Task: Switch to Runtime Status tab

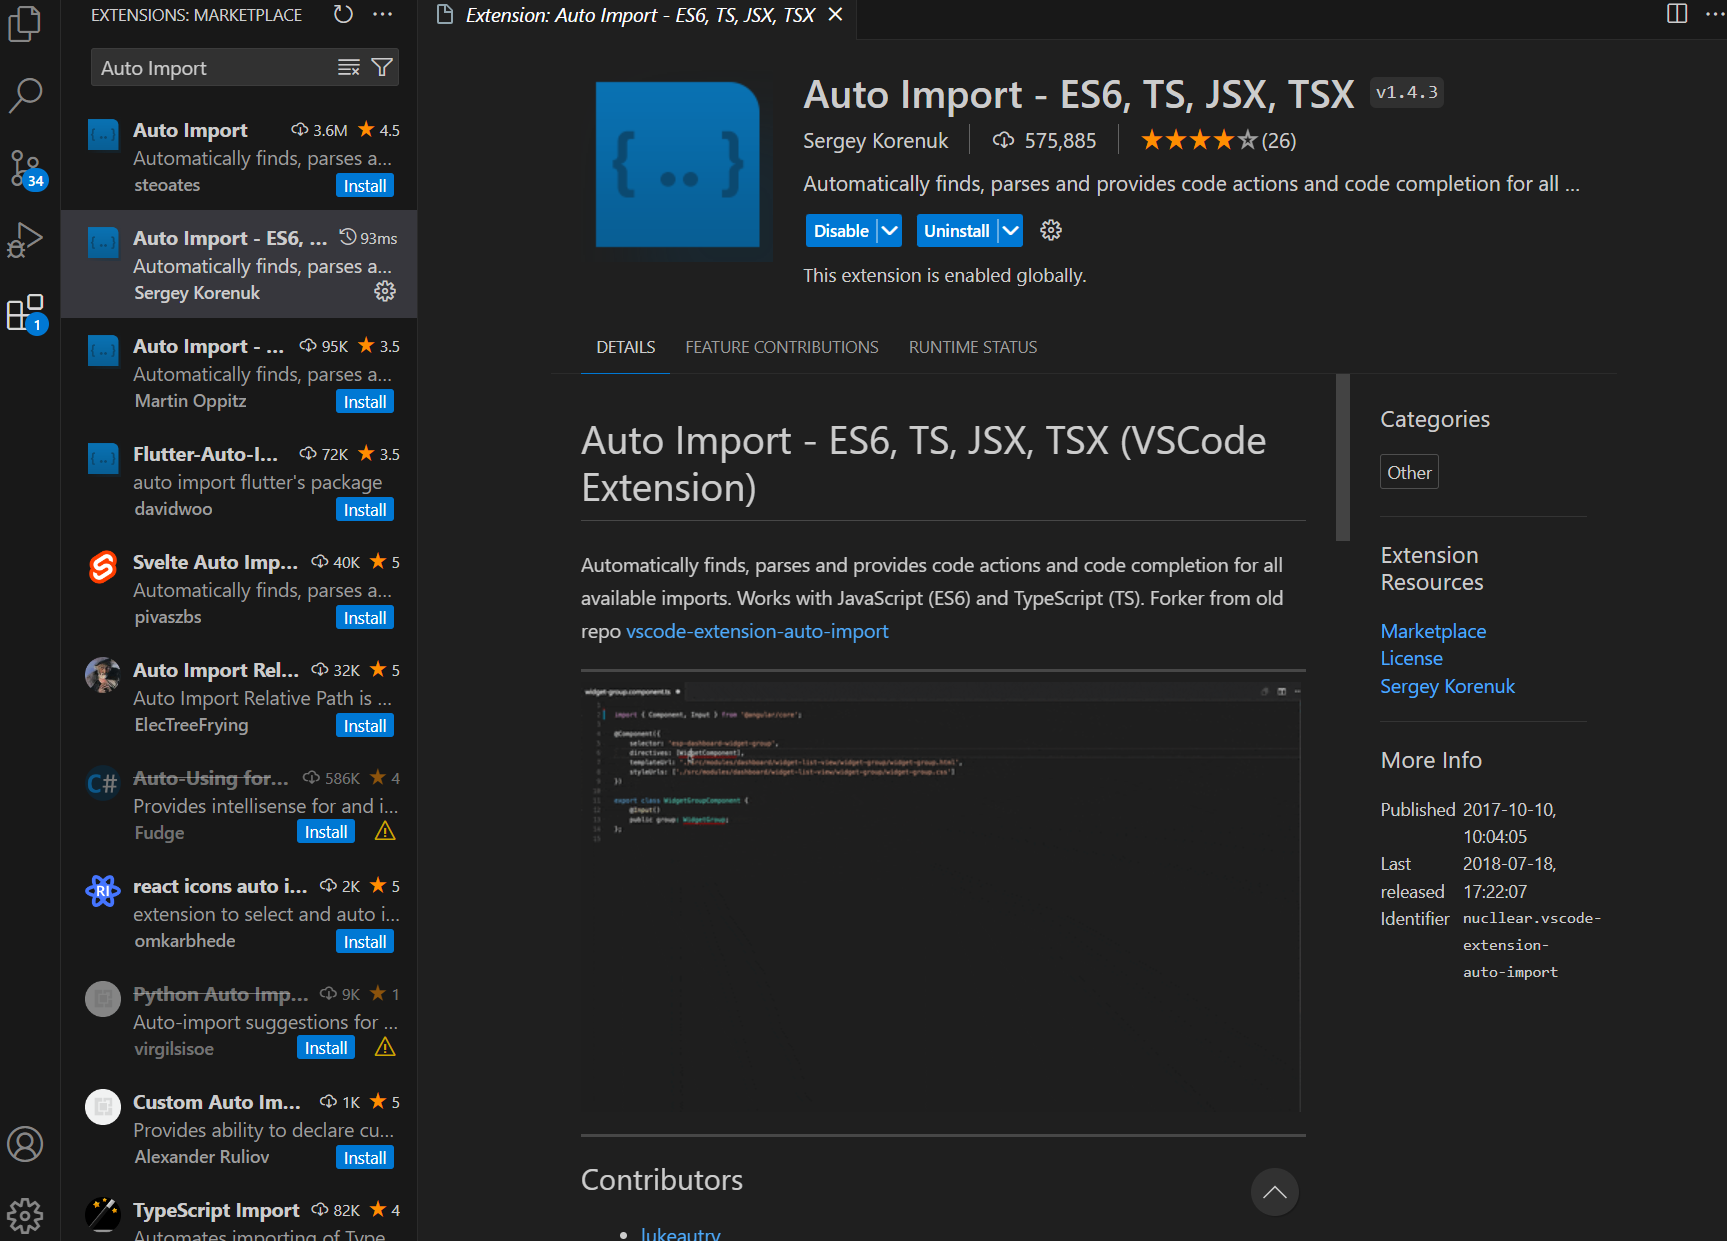Action: point(973,347)
